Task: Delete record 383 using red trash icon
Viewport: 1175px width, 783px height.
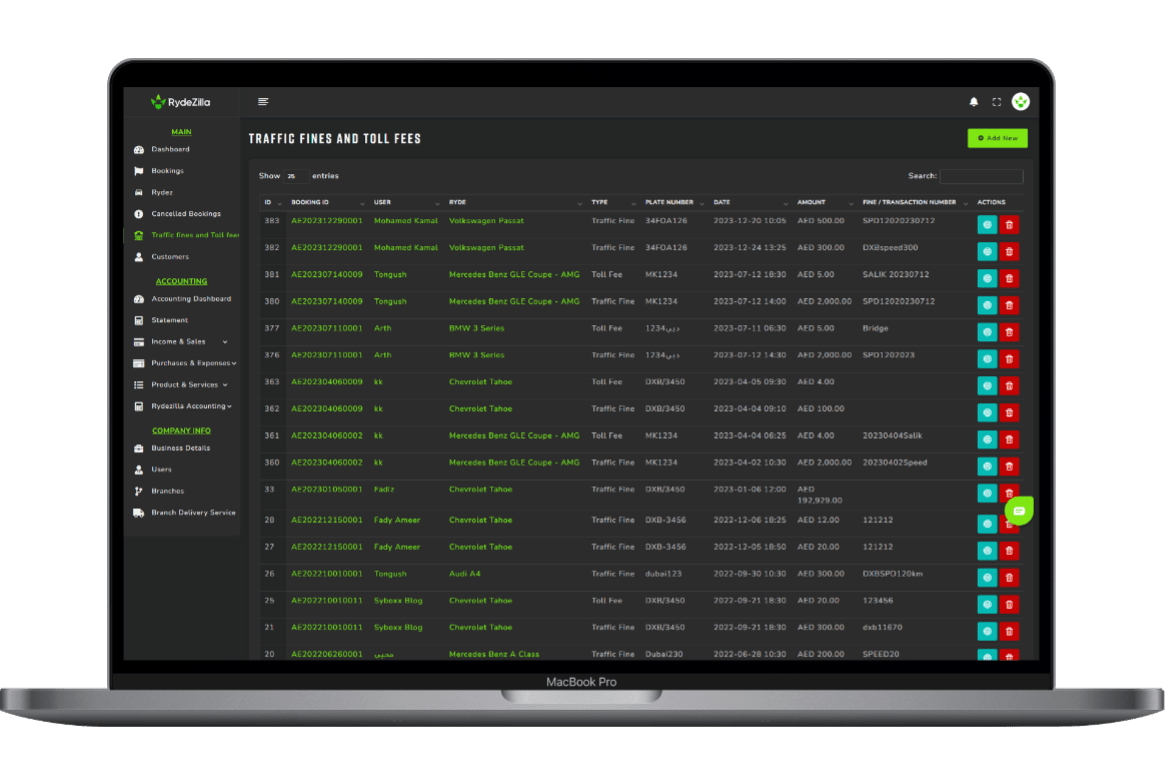Action: [1009, 225]
